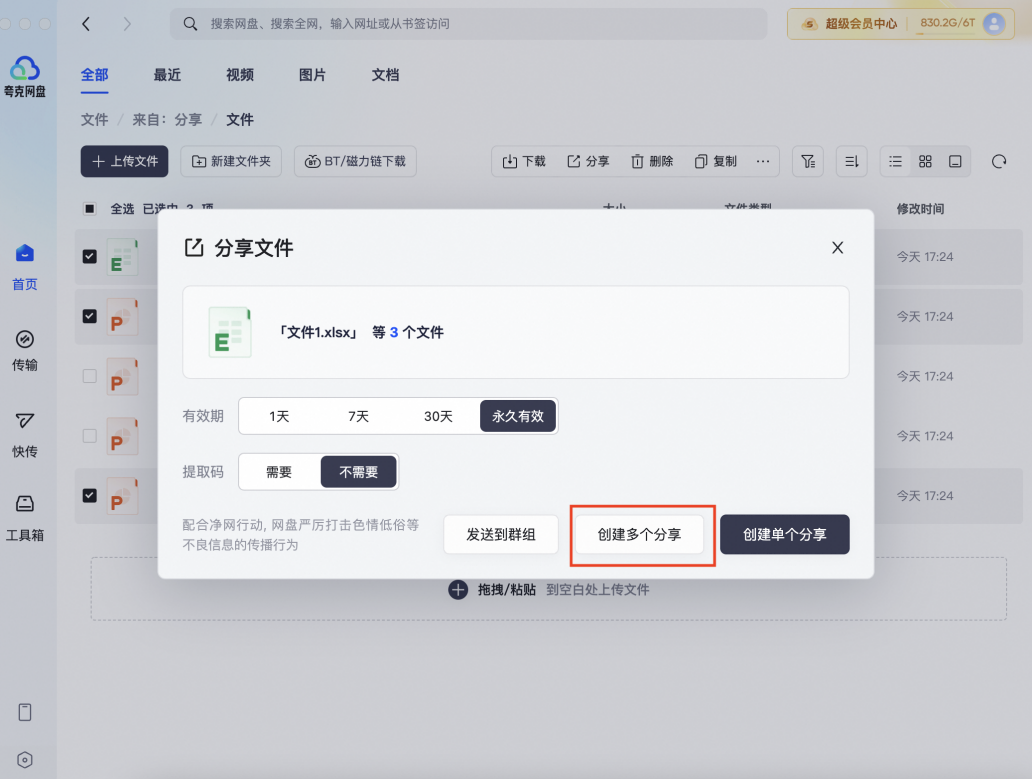
Task: Click the back navigation arrow
Action: click(x=87, y=23)
